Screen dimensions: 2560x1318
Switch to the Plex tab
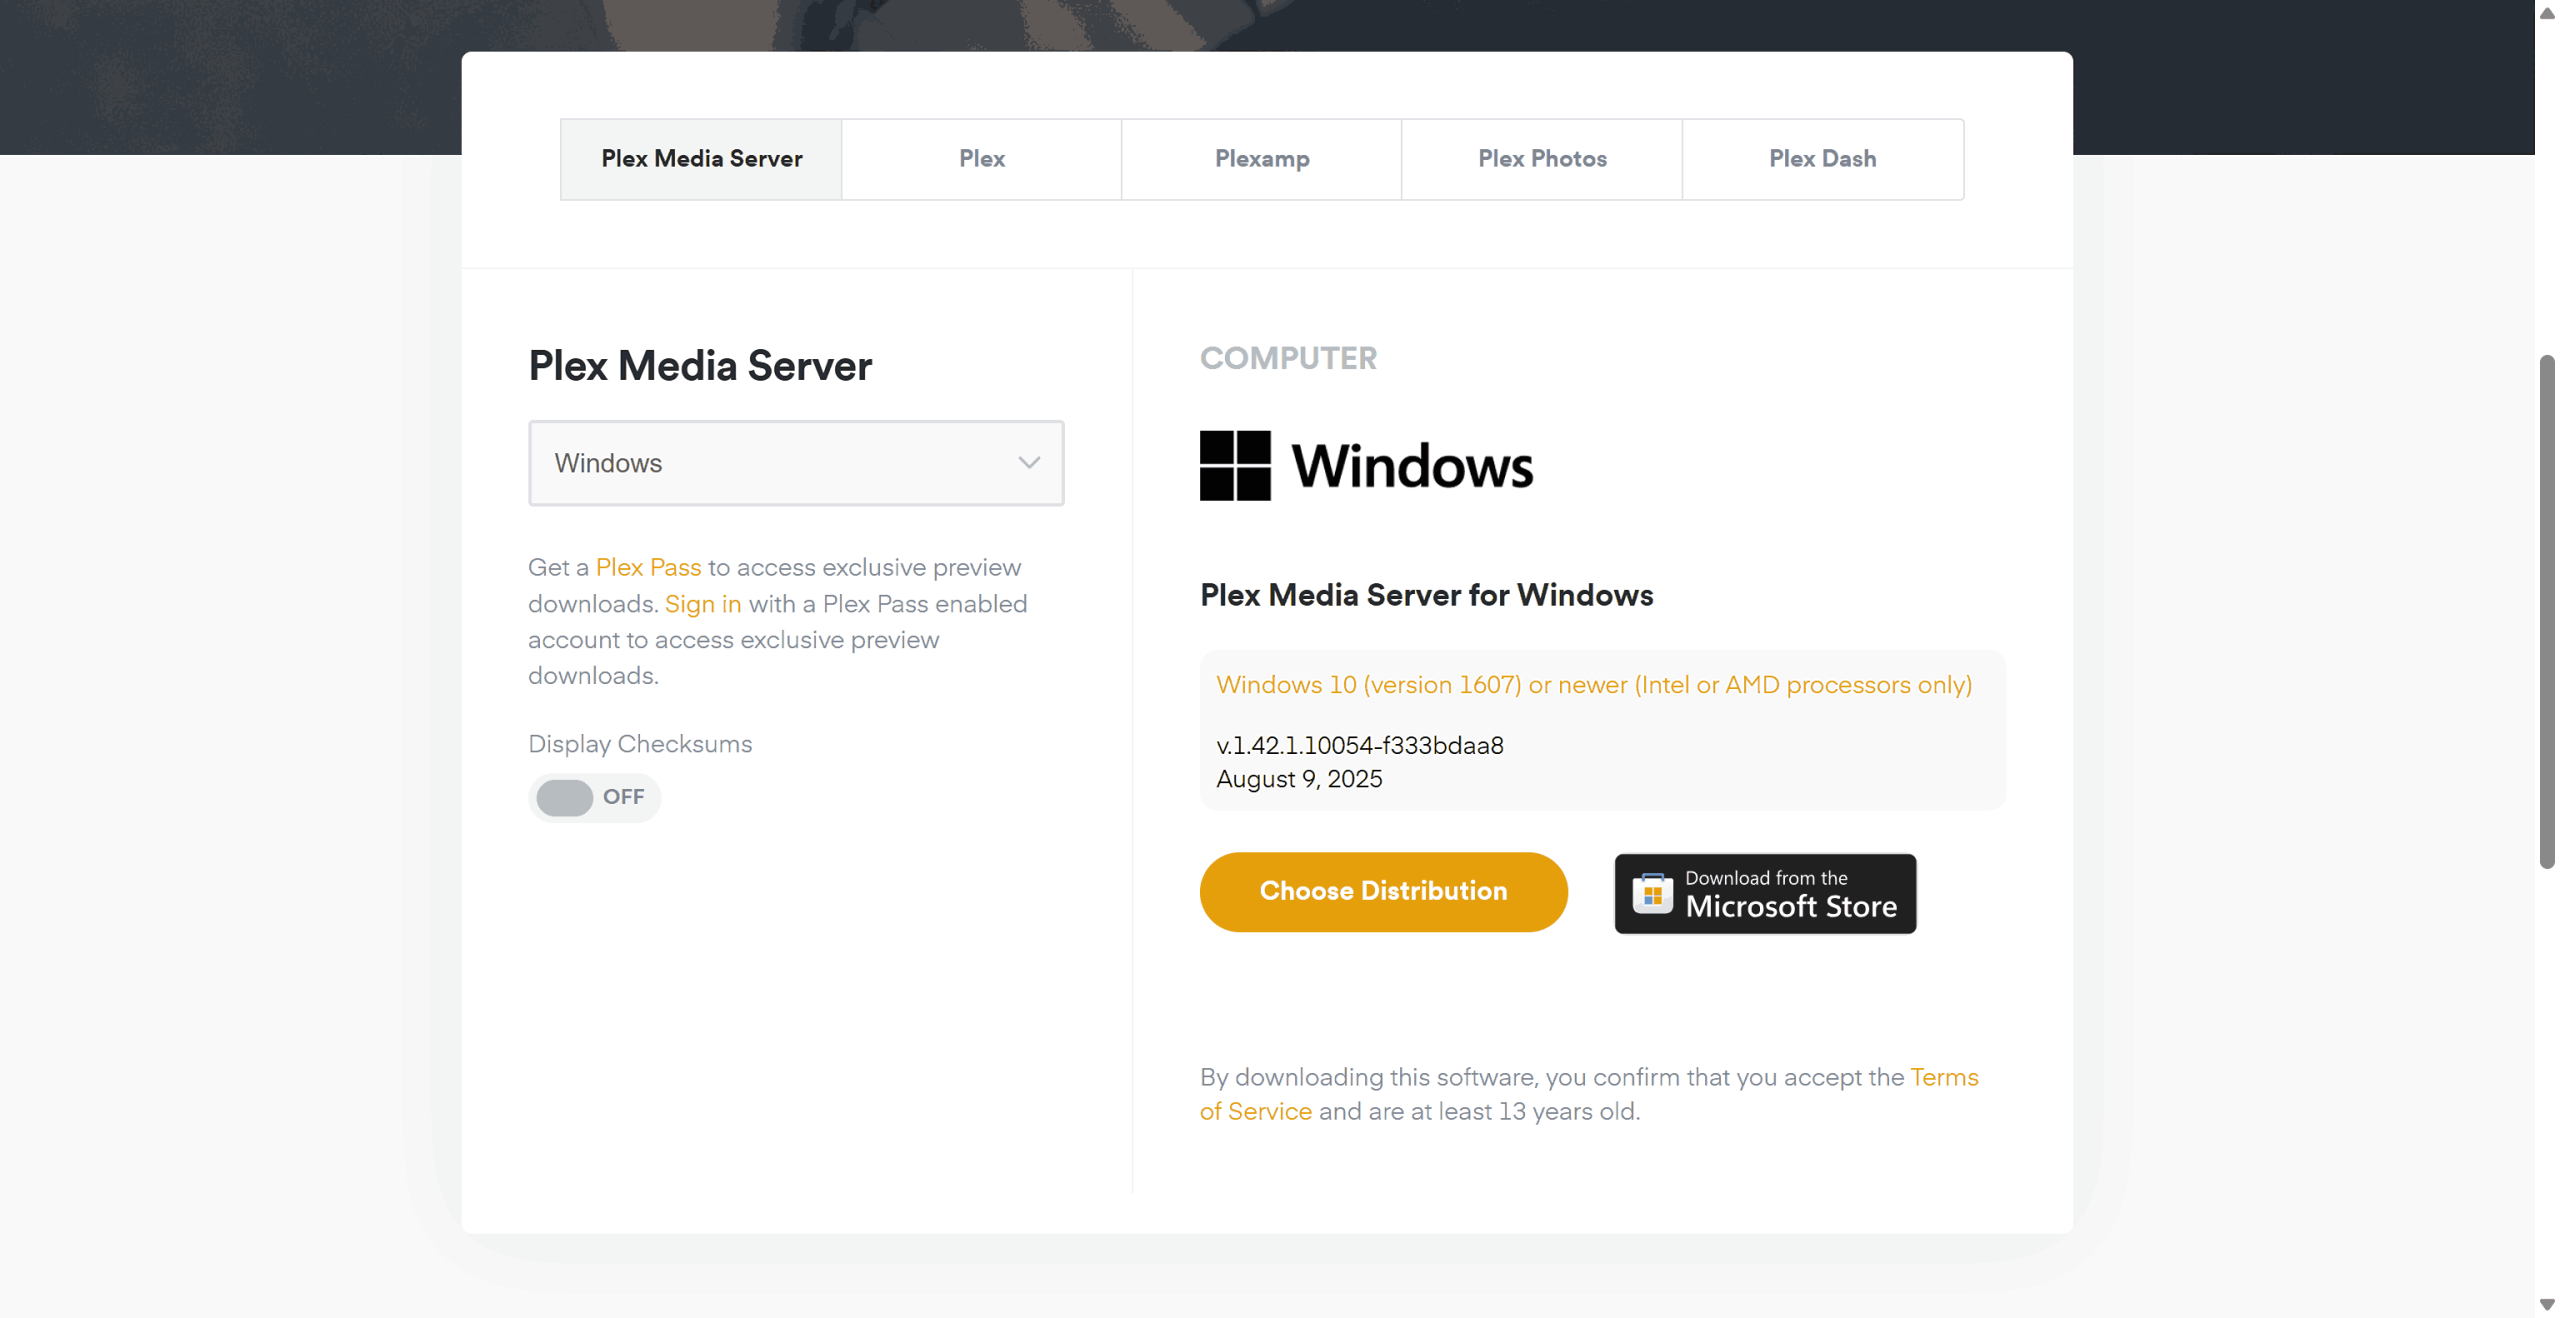[x=981, y=159]
